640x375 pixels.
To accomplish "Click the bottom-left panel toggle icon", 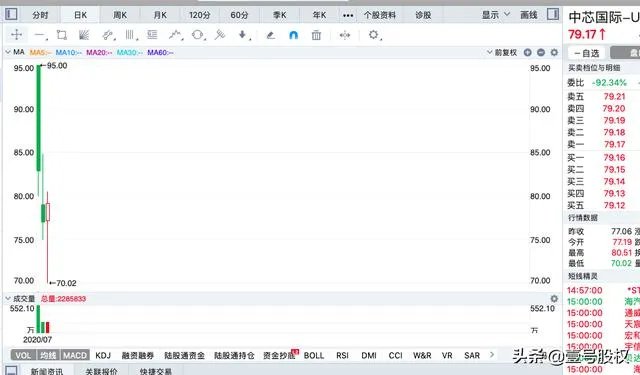I will (x=11, y=371).
